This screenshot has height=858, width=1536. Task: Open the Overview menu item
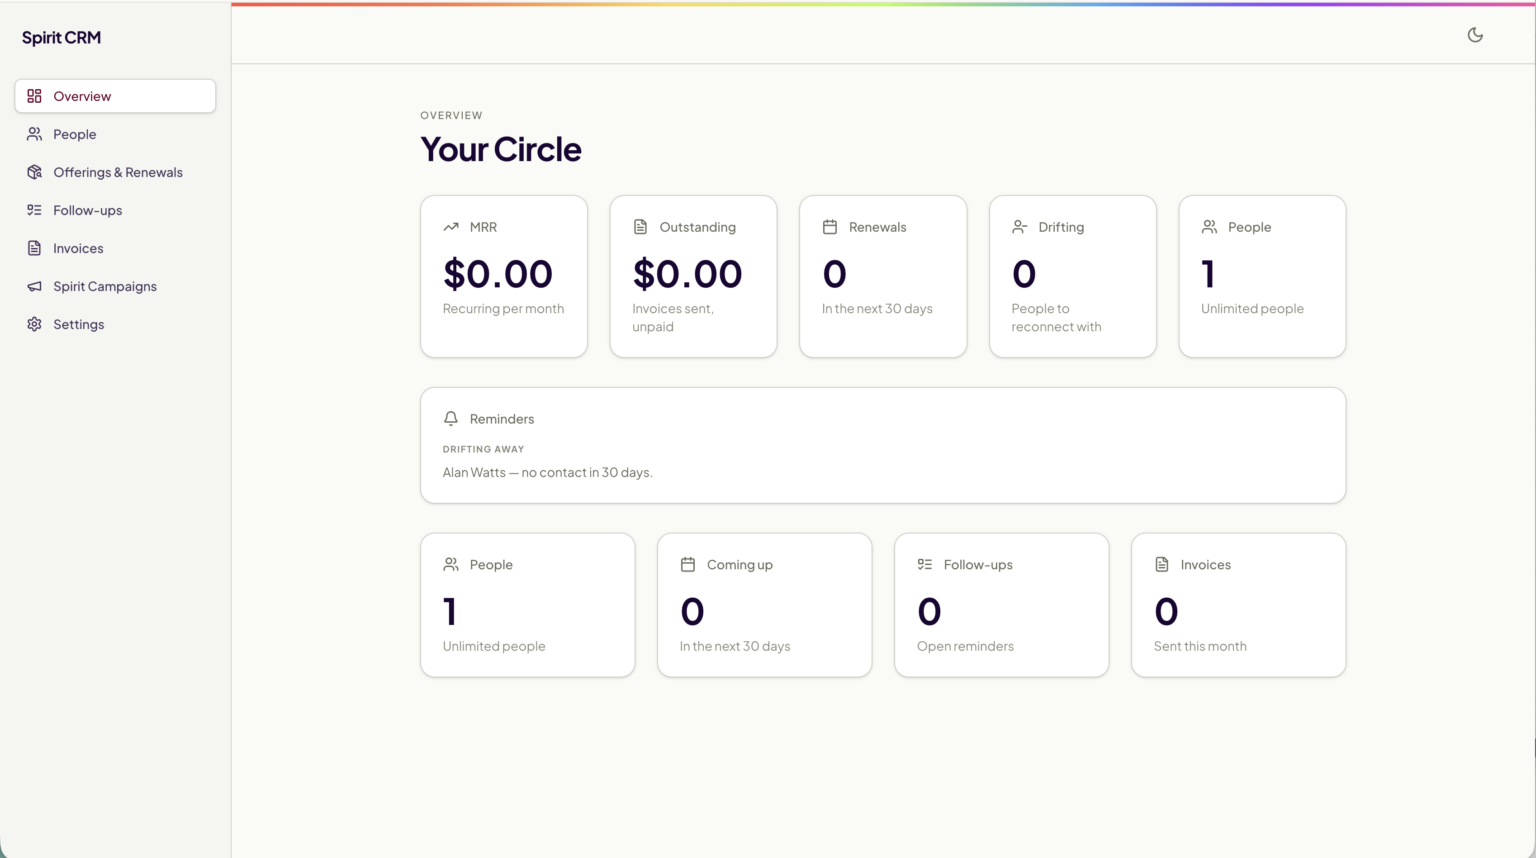tap(115, 96)
